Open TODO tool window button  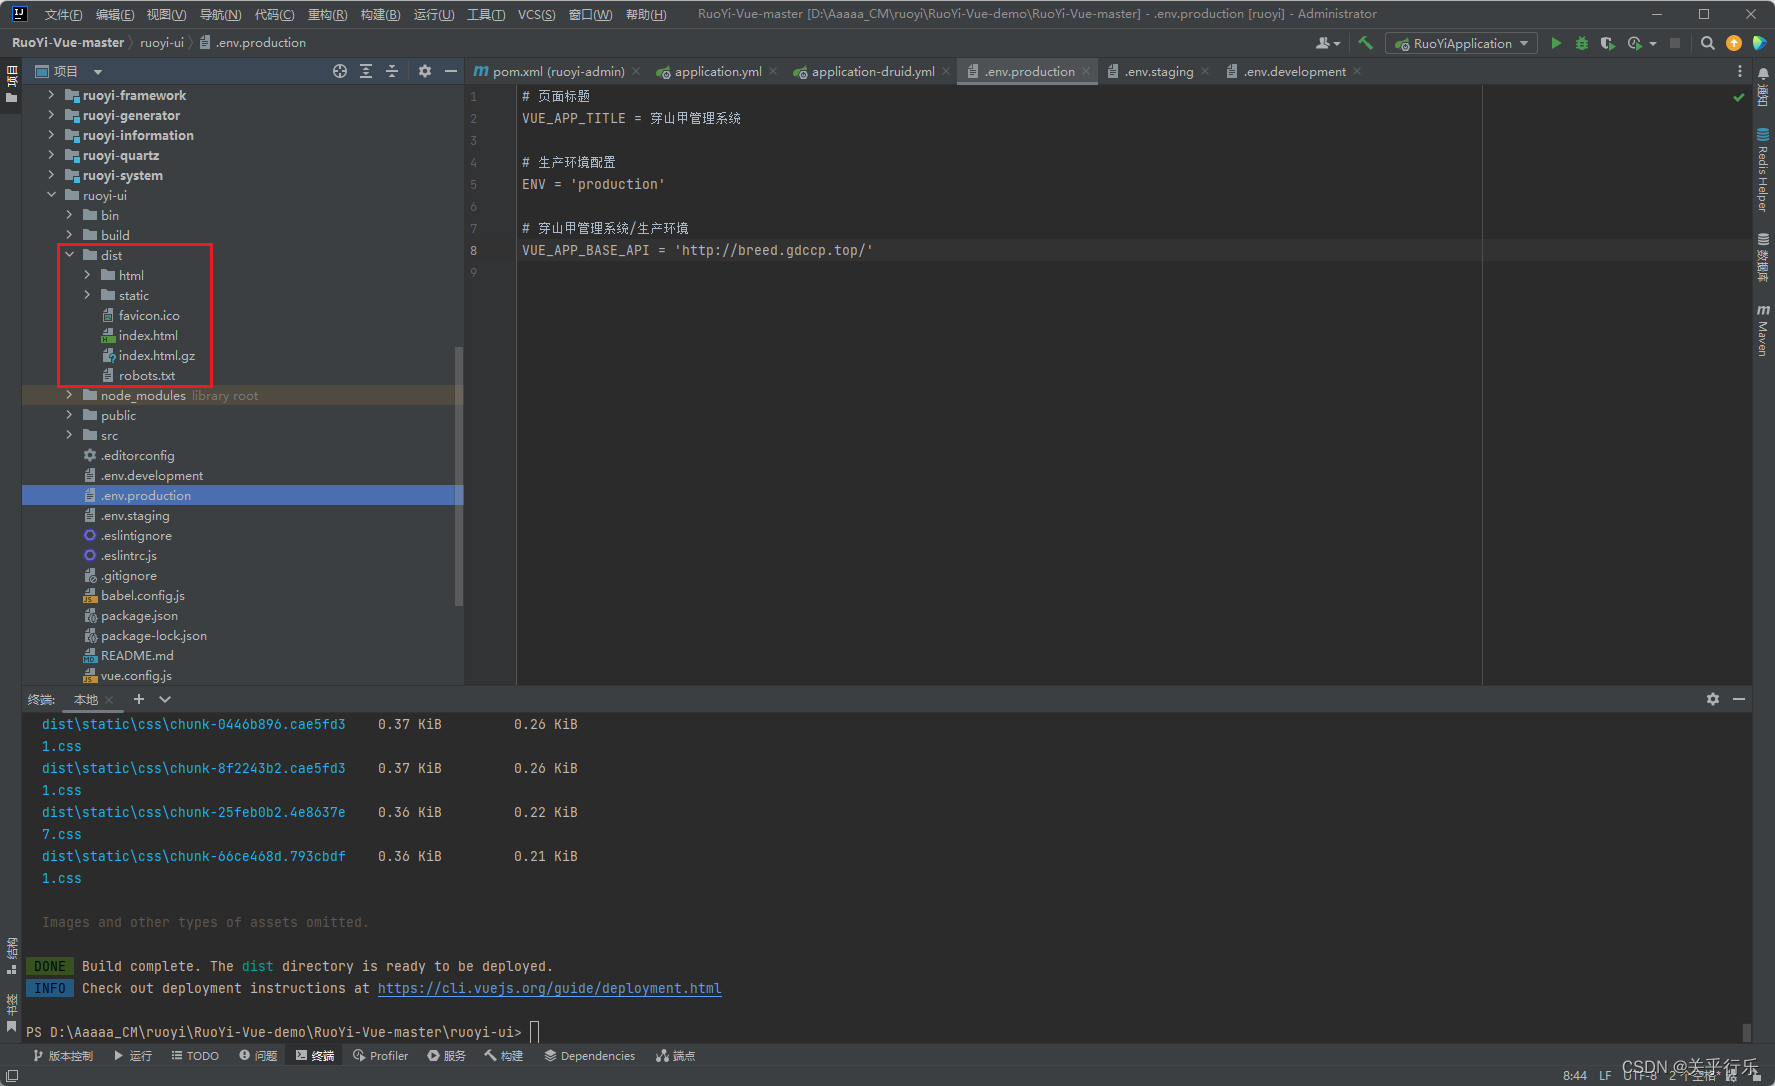(x=195, y=1056)
